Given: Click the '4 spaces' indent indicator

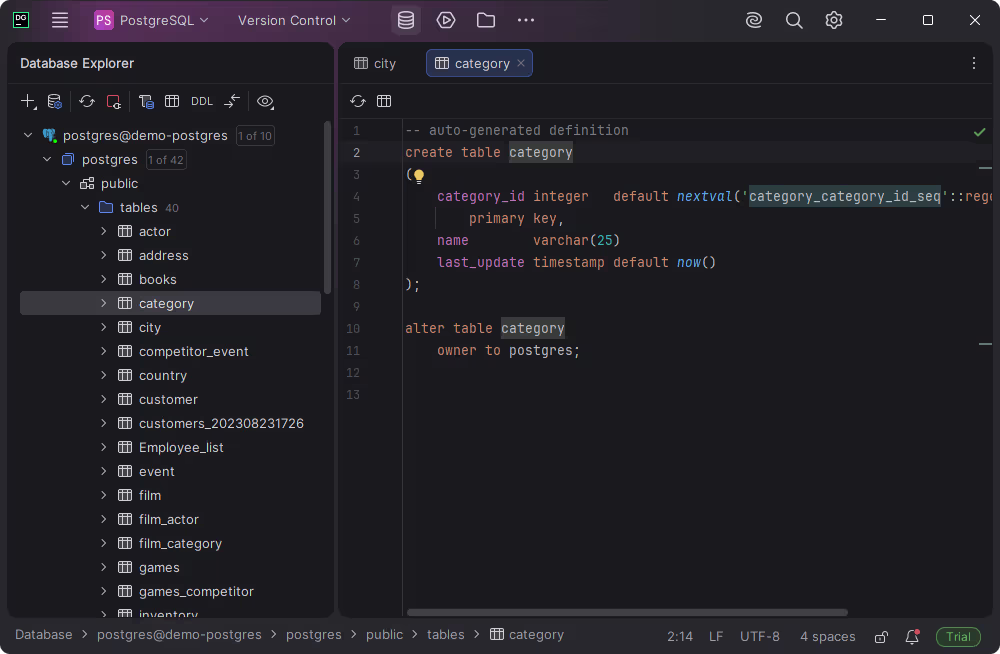Looking at the screenshot, I should point(827,637).
